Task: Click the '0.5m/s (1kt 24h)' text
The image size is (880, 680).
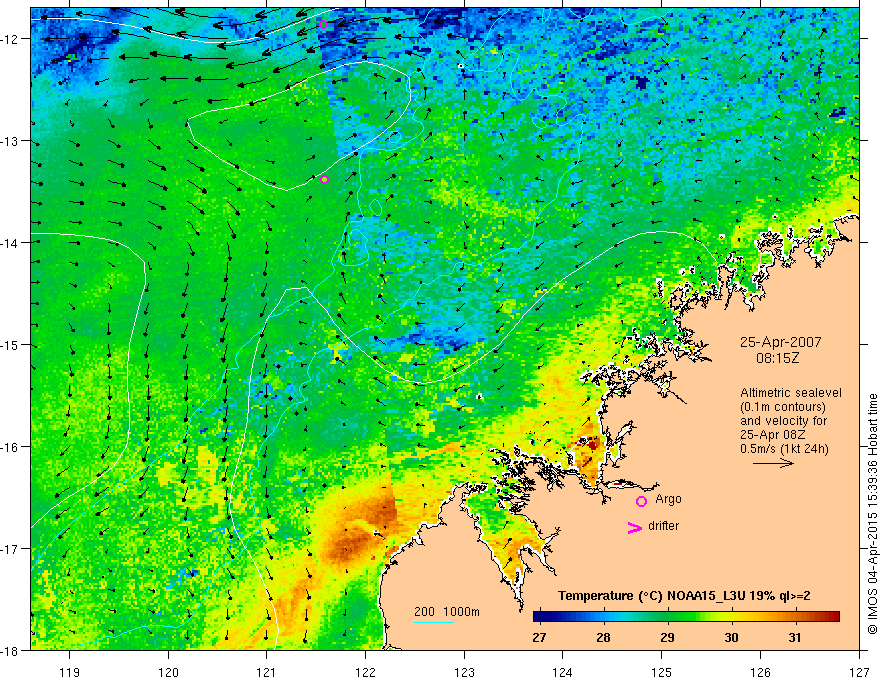Action: [x=784, y=449]
